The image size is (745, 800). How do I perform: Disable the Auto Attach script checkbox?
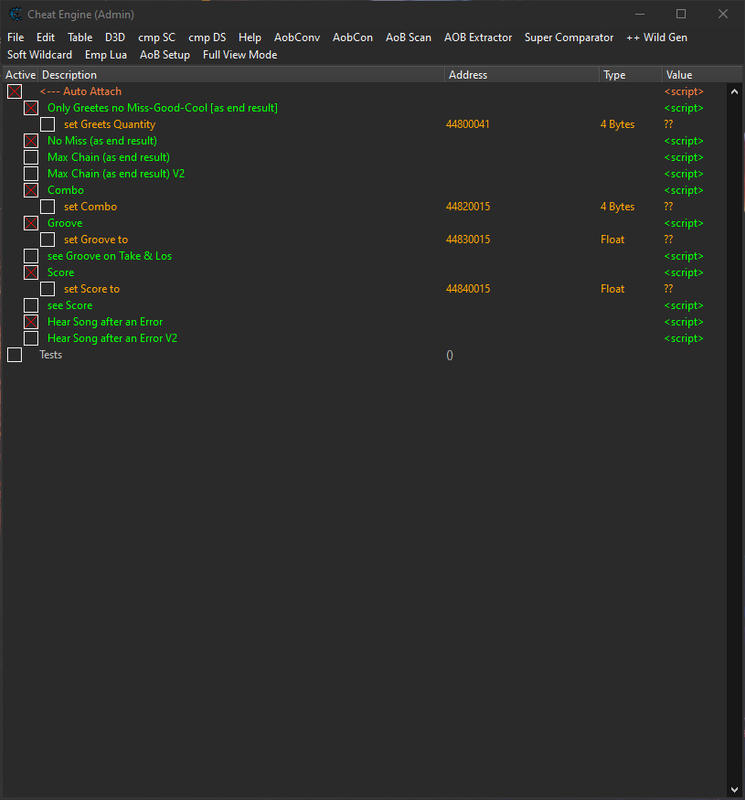pyautogui.click(x=15, y=91)
